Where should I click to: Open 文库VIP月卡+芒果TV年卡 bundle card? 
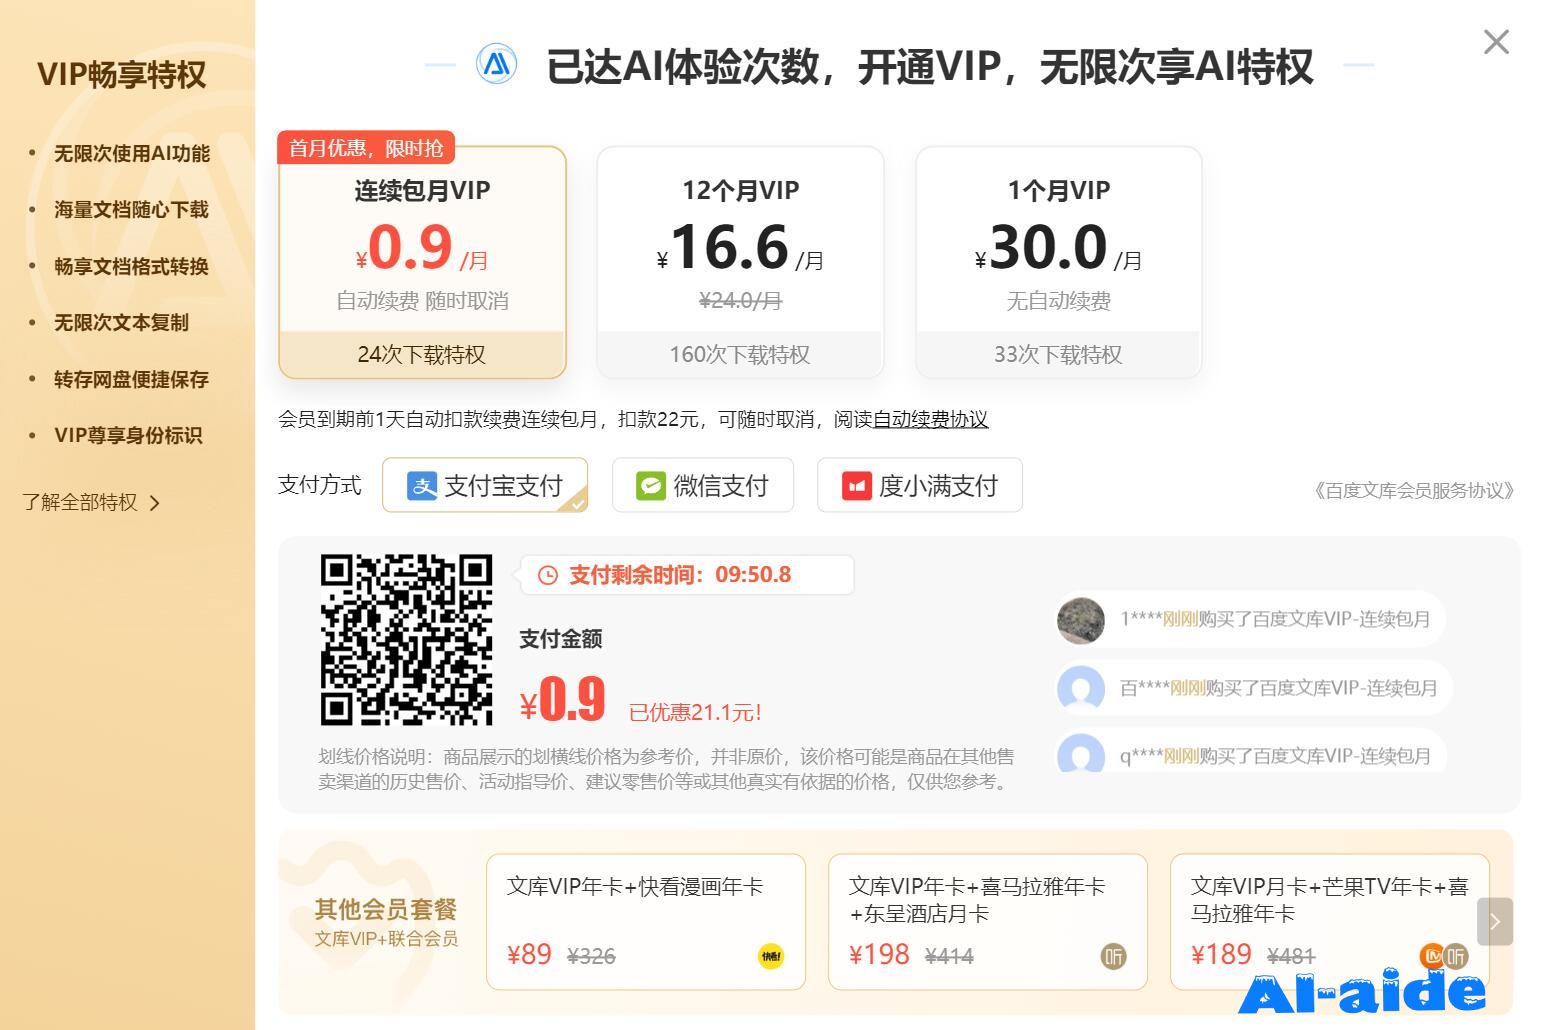coord(1330,921)
